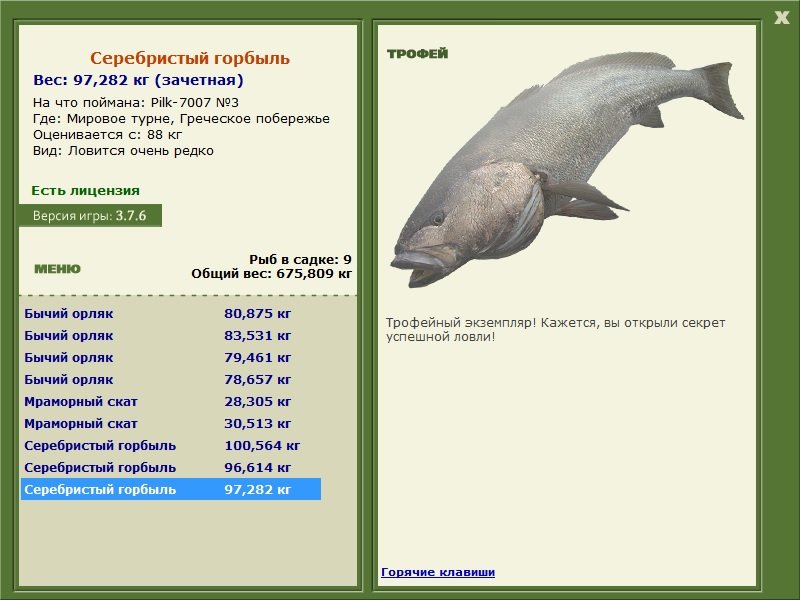Click the Версия игры: 3.7.6 badge

click(90, 215)
